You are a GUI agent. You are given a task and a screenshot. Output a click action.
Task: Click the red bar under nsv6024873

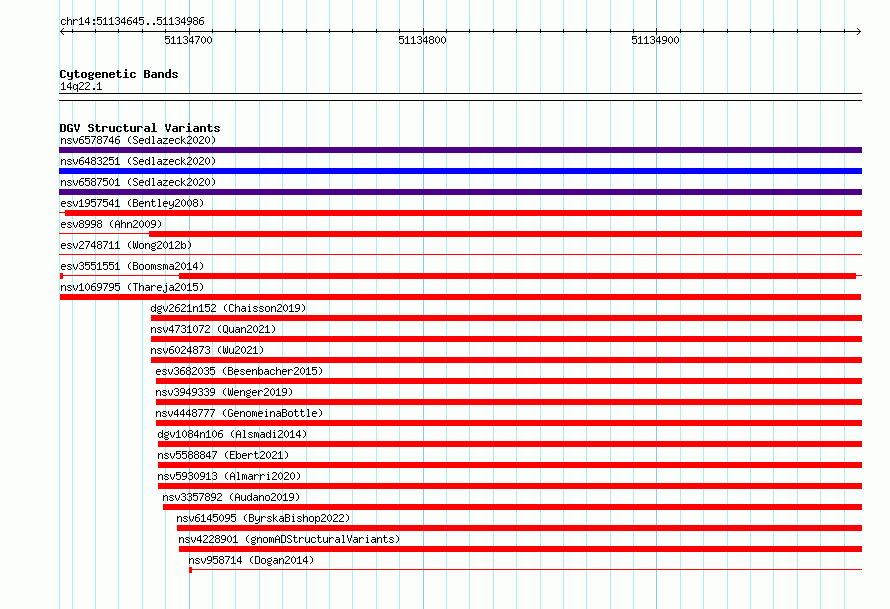pyautogui.click(x=506, y=360)
